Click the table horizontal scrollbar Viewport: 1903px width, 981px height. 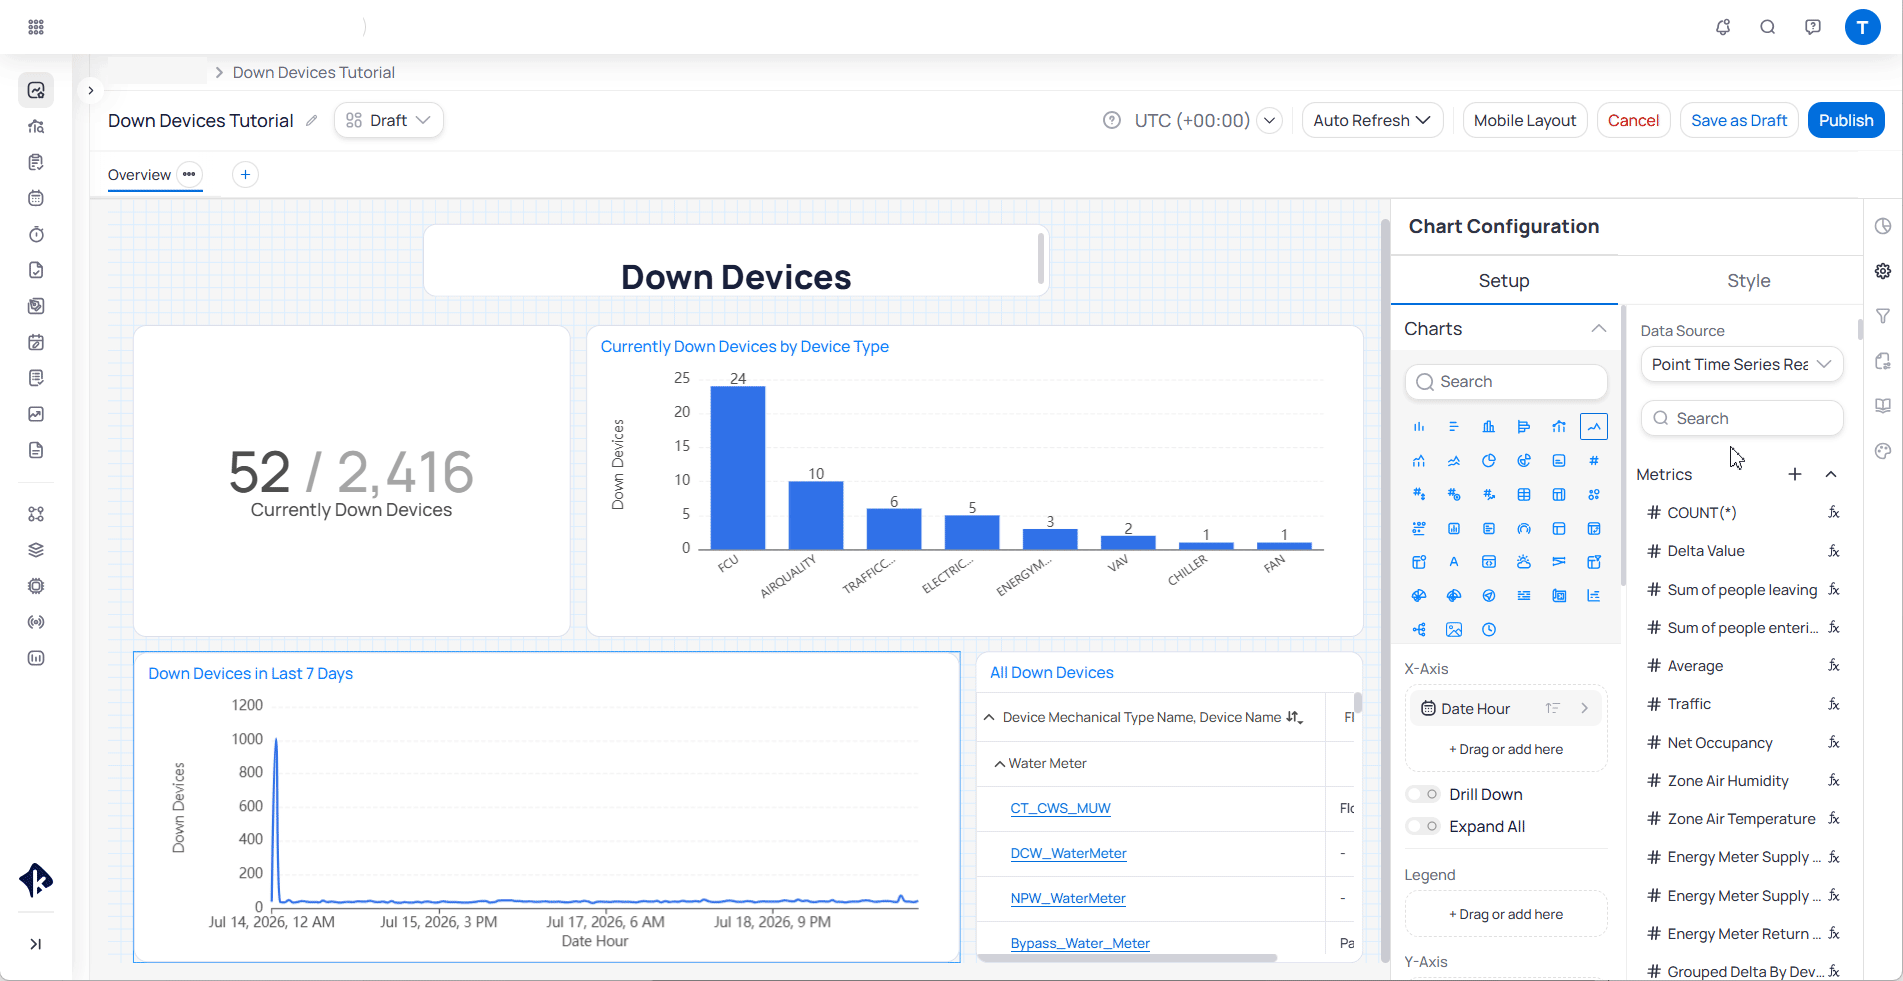[x=1127, y=958]
